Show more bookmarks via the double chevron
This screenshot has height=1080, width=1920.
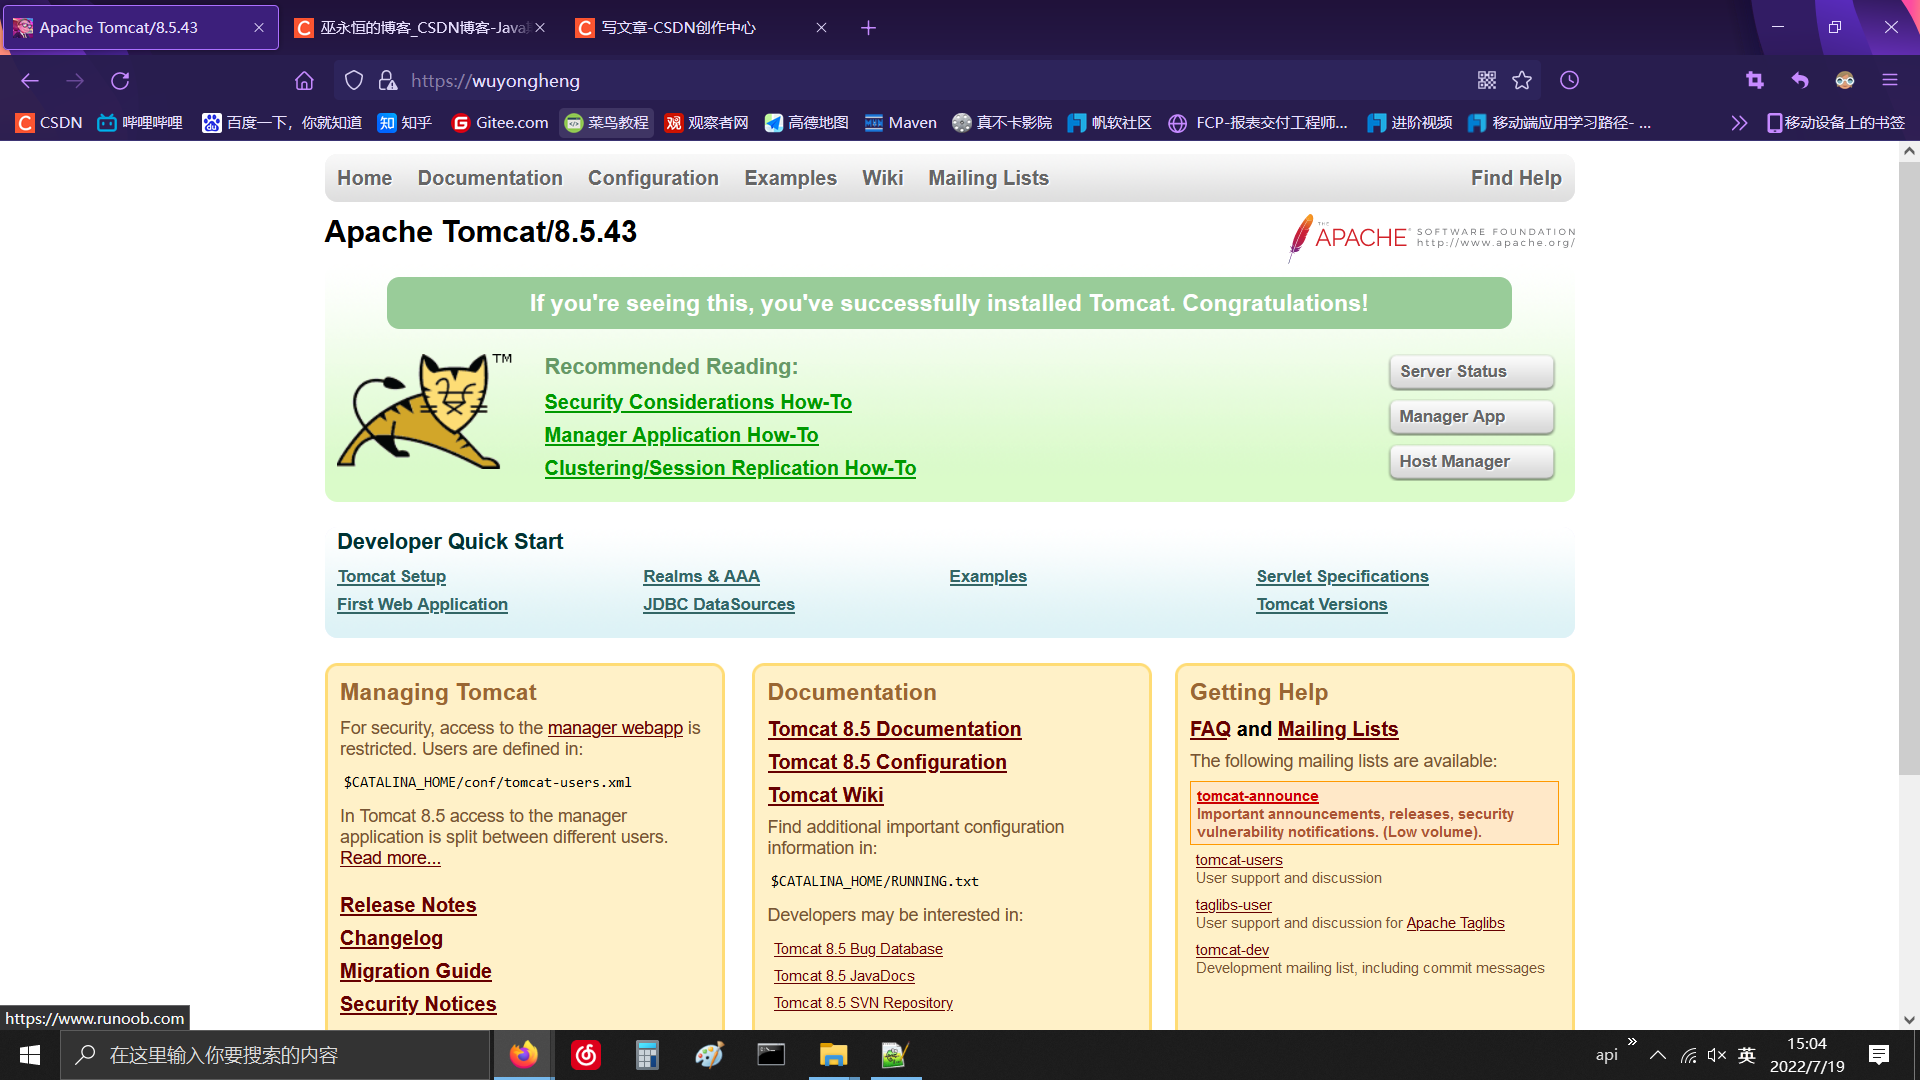1739,123
